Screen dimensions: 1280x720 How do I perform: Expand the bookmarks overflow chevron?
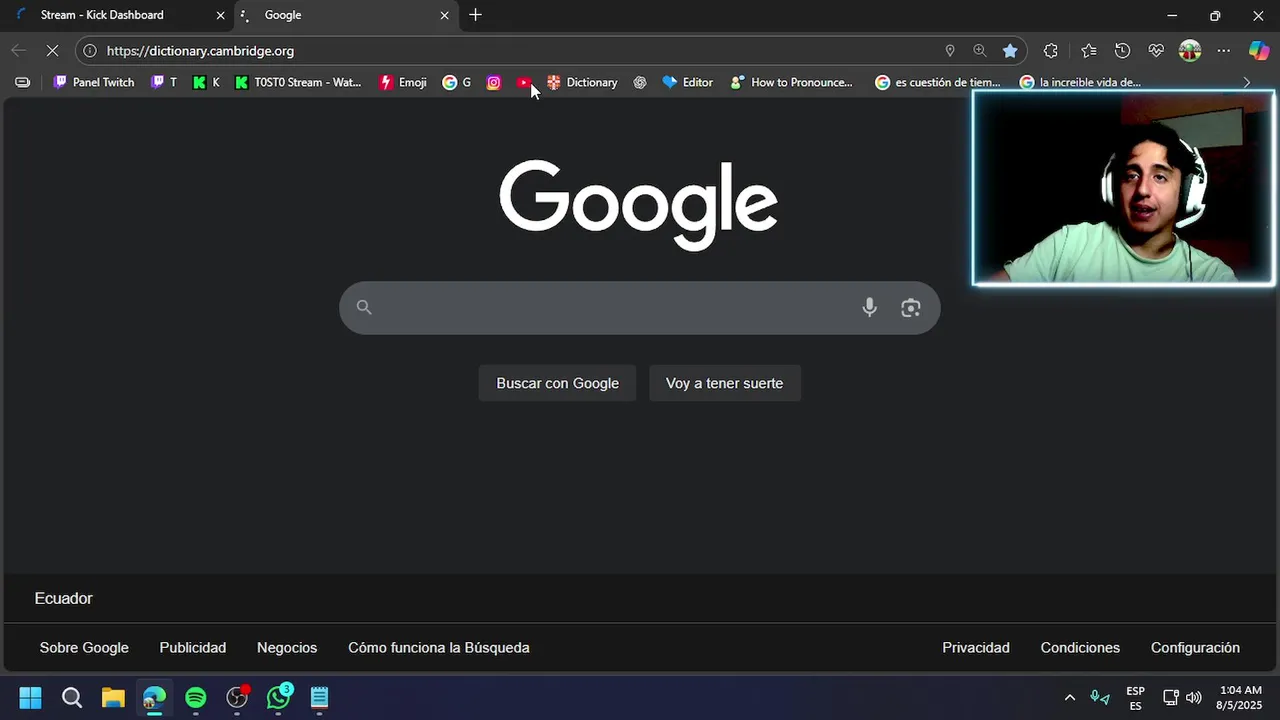1246,82
